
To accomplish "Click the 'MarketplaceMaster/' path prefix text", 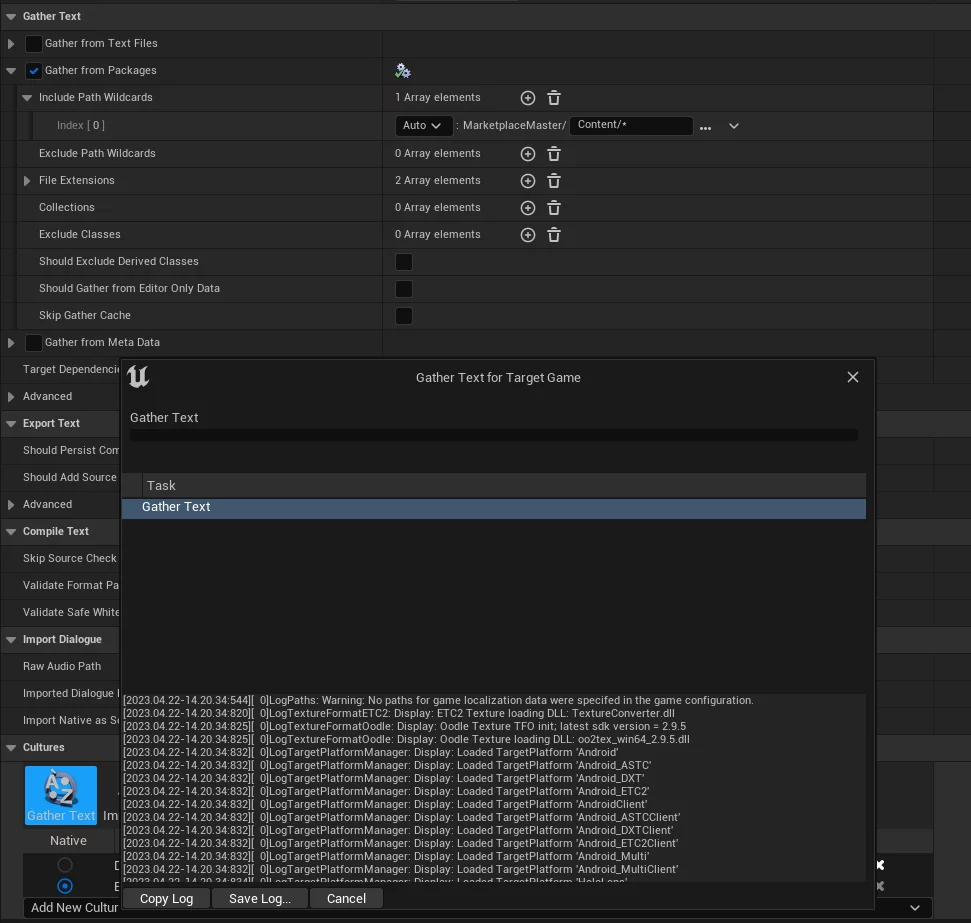I will point(515,126).
